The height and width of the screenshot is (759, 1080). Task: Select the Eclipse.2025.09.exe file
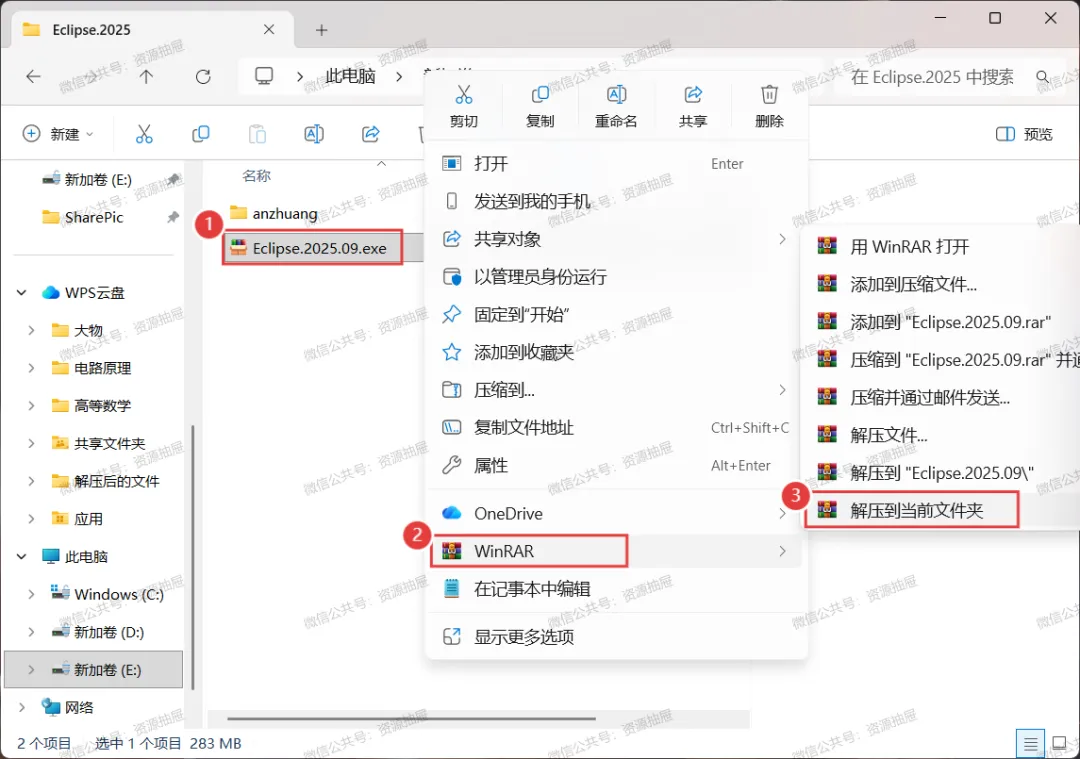[x=313, y=248]
